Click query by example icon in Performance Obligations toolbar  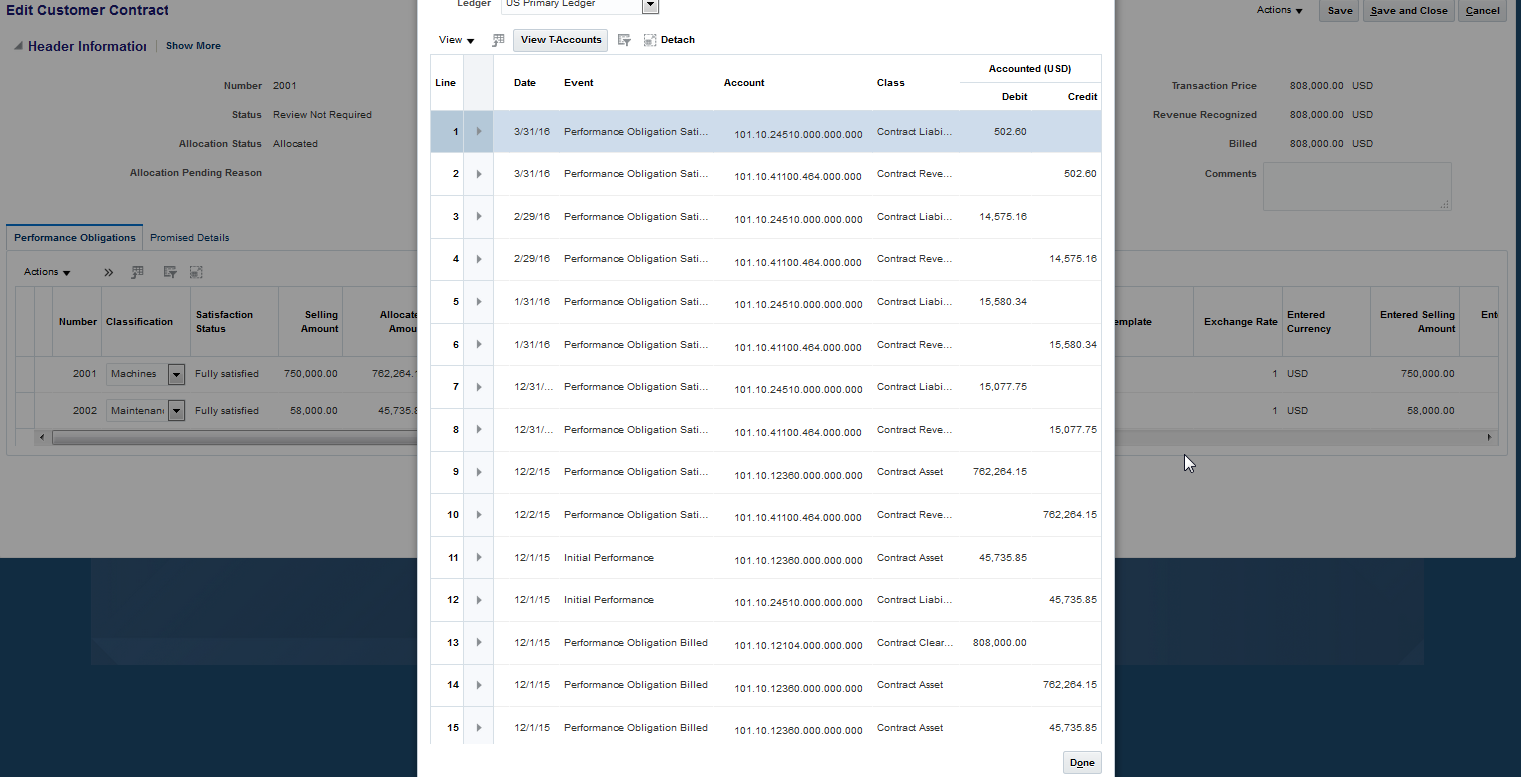point(170,272)
